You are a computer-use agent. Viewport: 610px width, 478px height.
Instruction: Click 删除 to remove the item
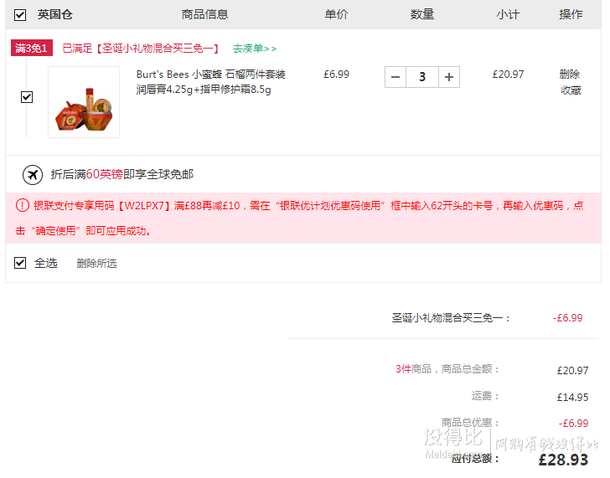570,74
